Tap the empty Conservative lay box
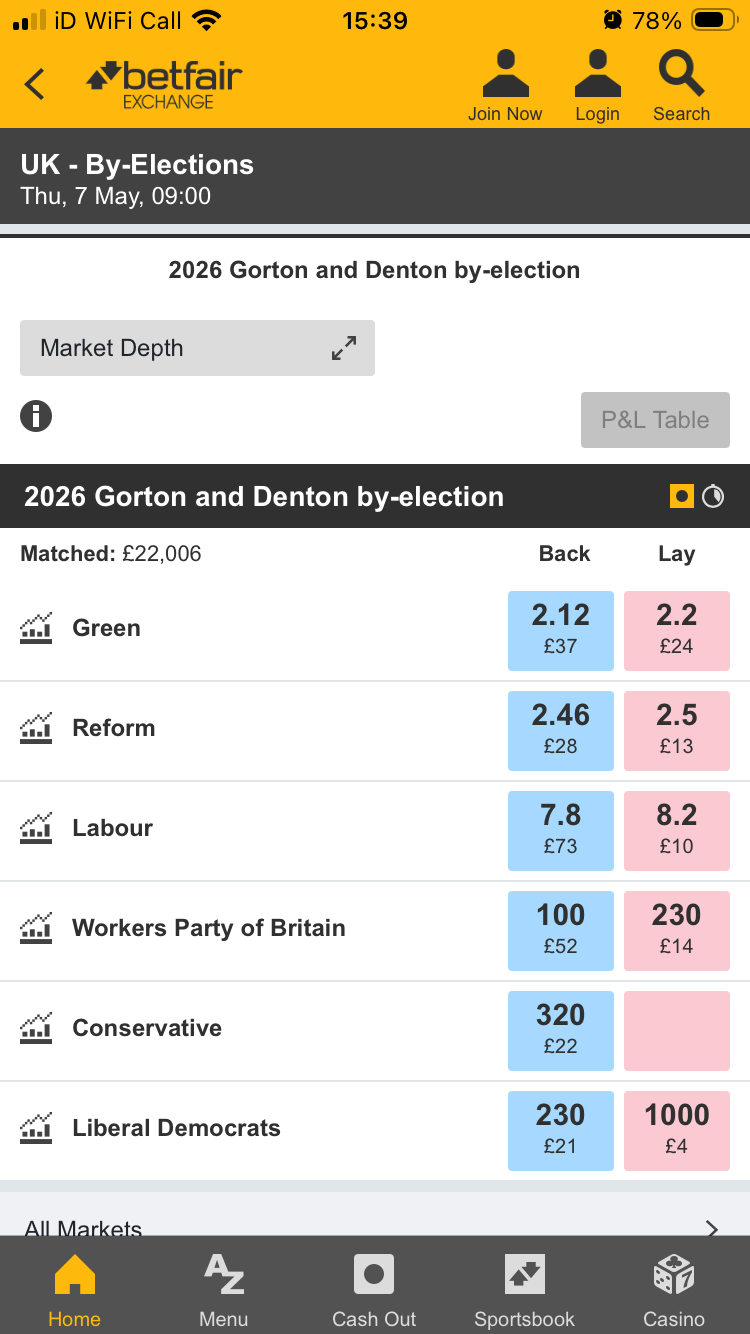 [676, 1030]
